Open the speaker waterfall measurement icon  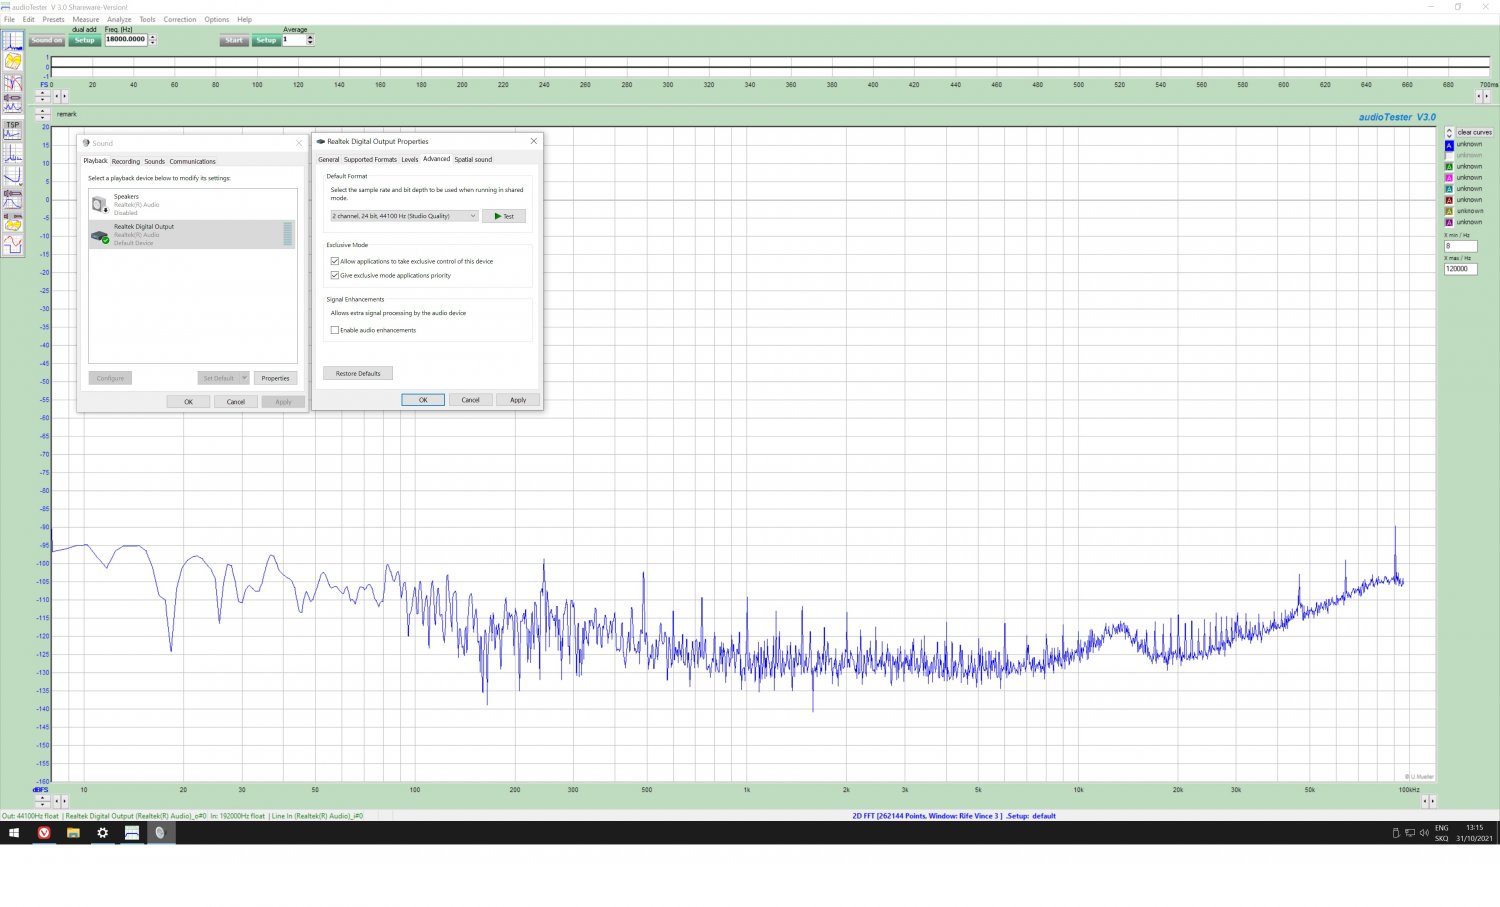(x=13, y=222)
